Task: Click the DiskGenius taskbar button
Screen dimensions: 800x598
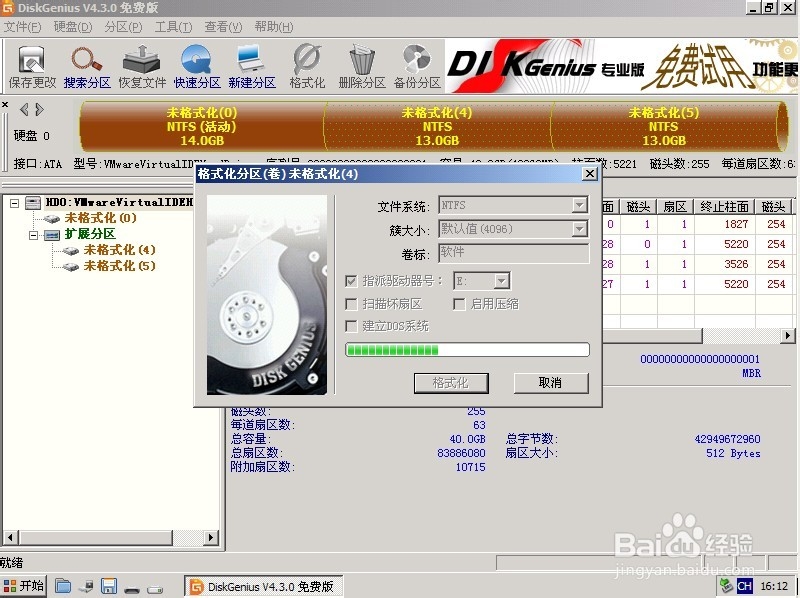Action: coord(263,586)
